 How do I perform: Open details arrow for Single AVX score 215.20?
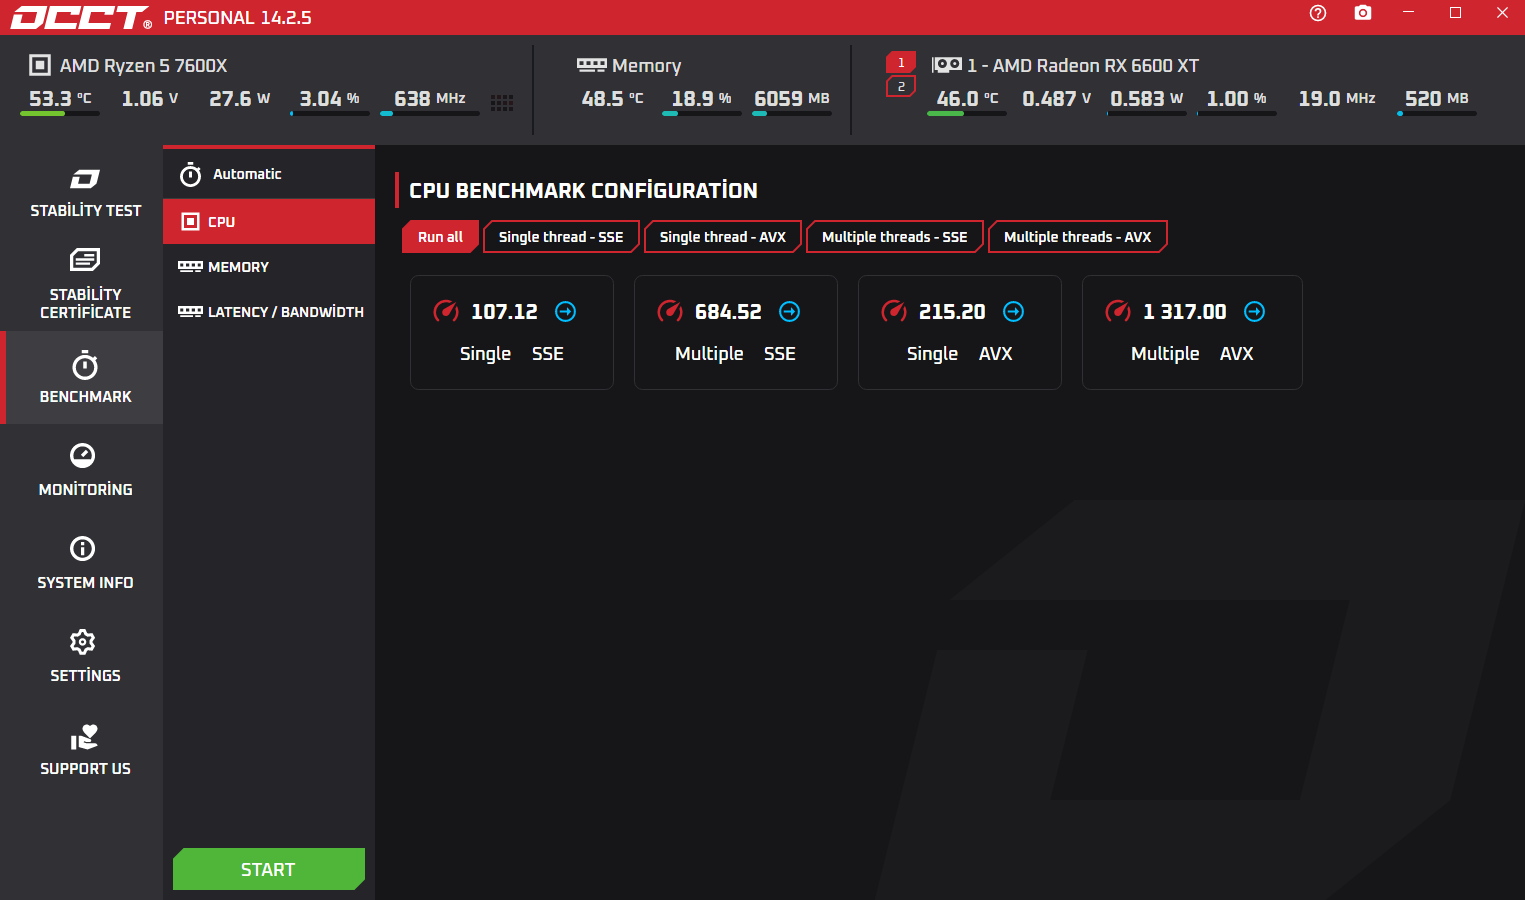[1014, 312]
